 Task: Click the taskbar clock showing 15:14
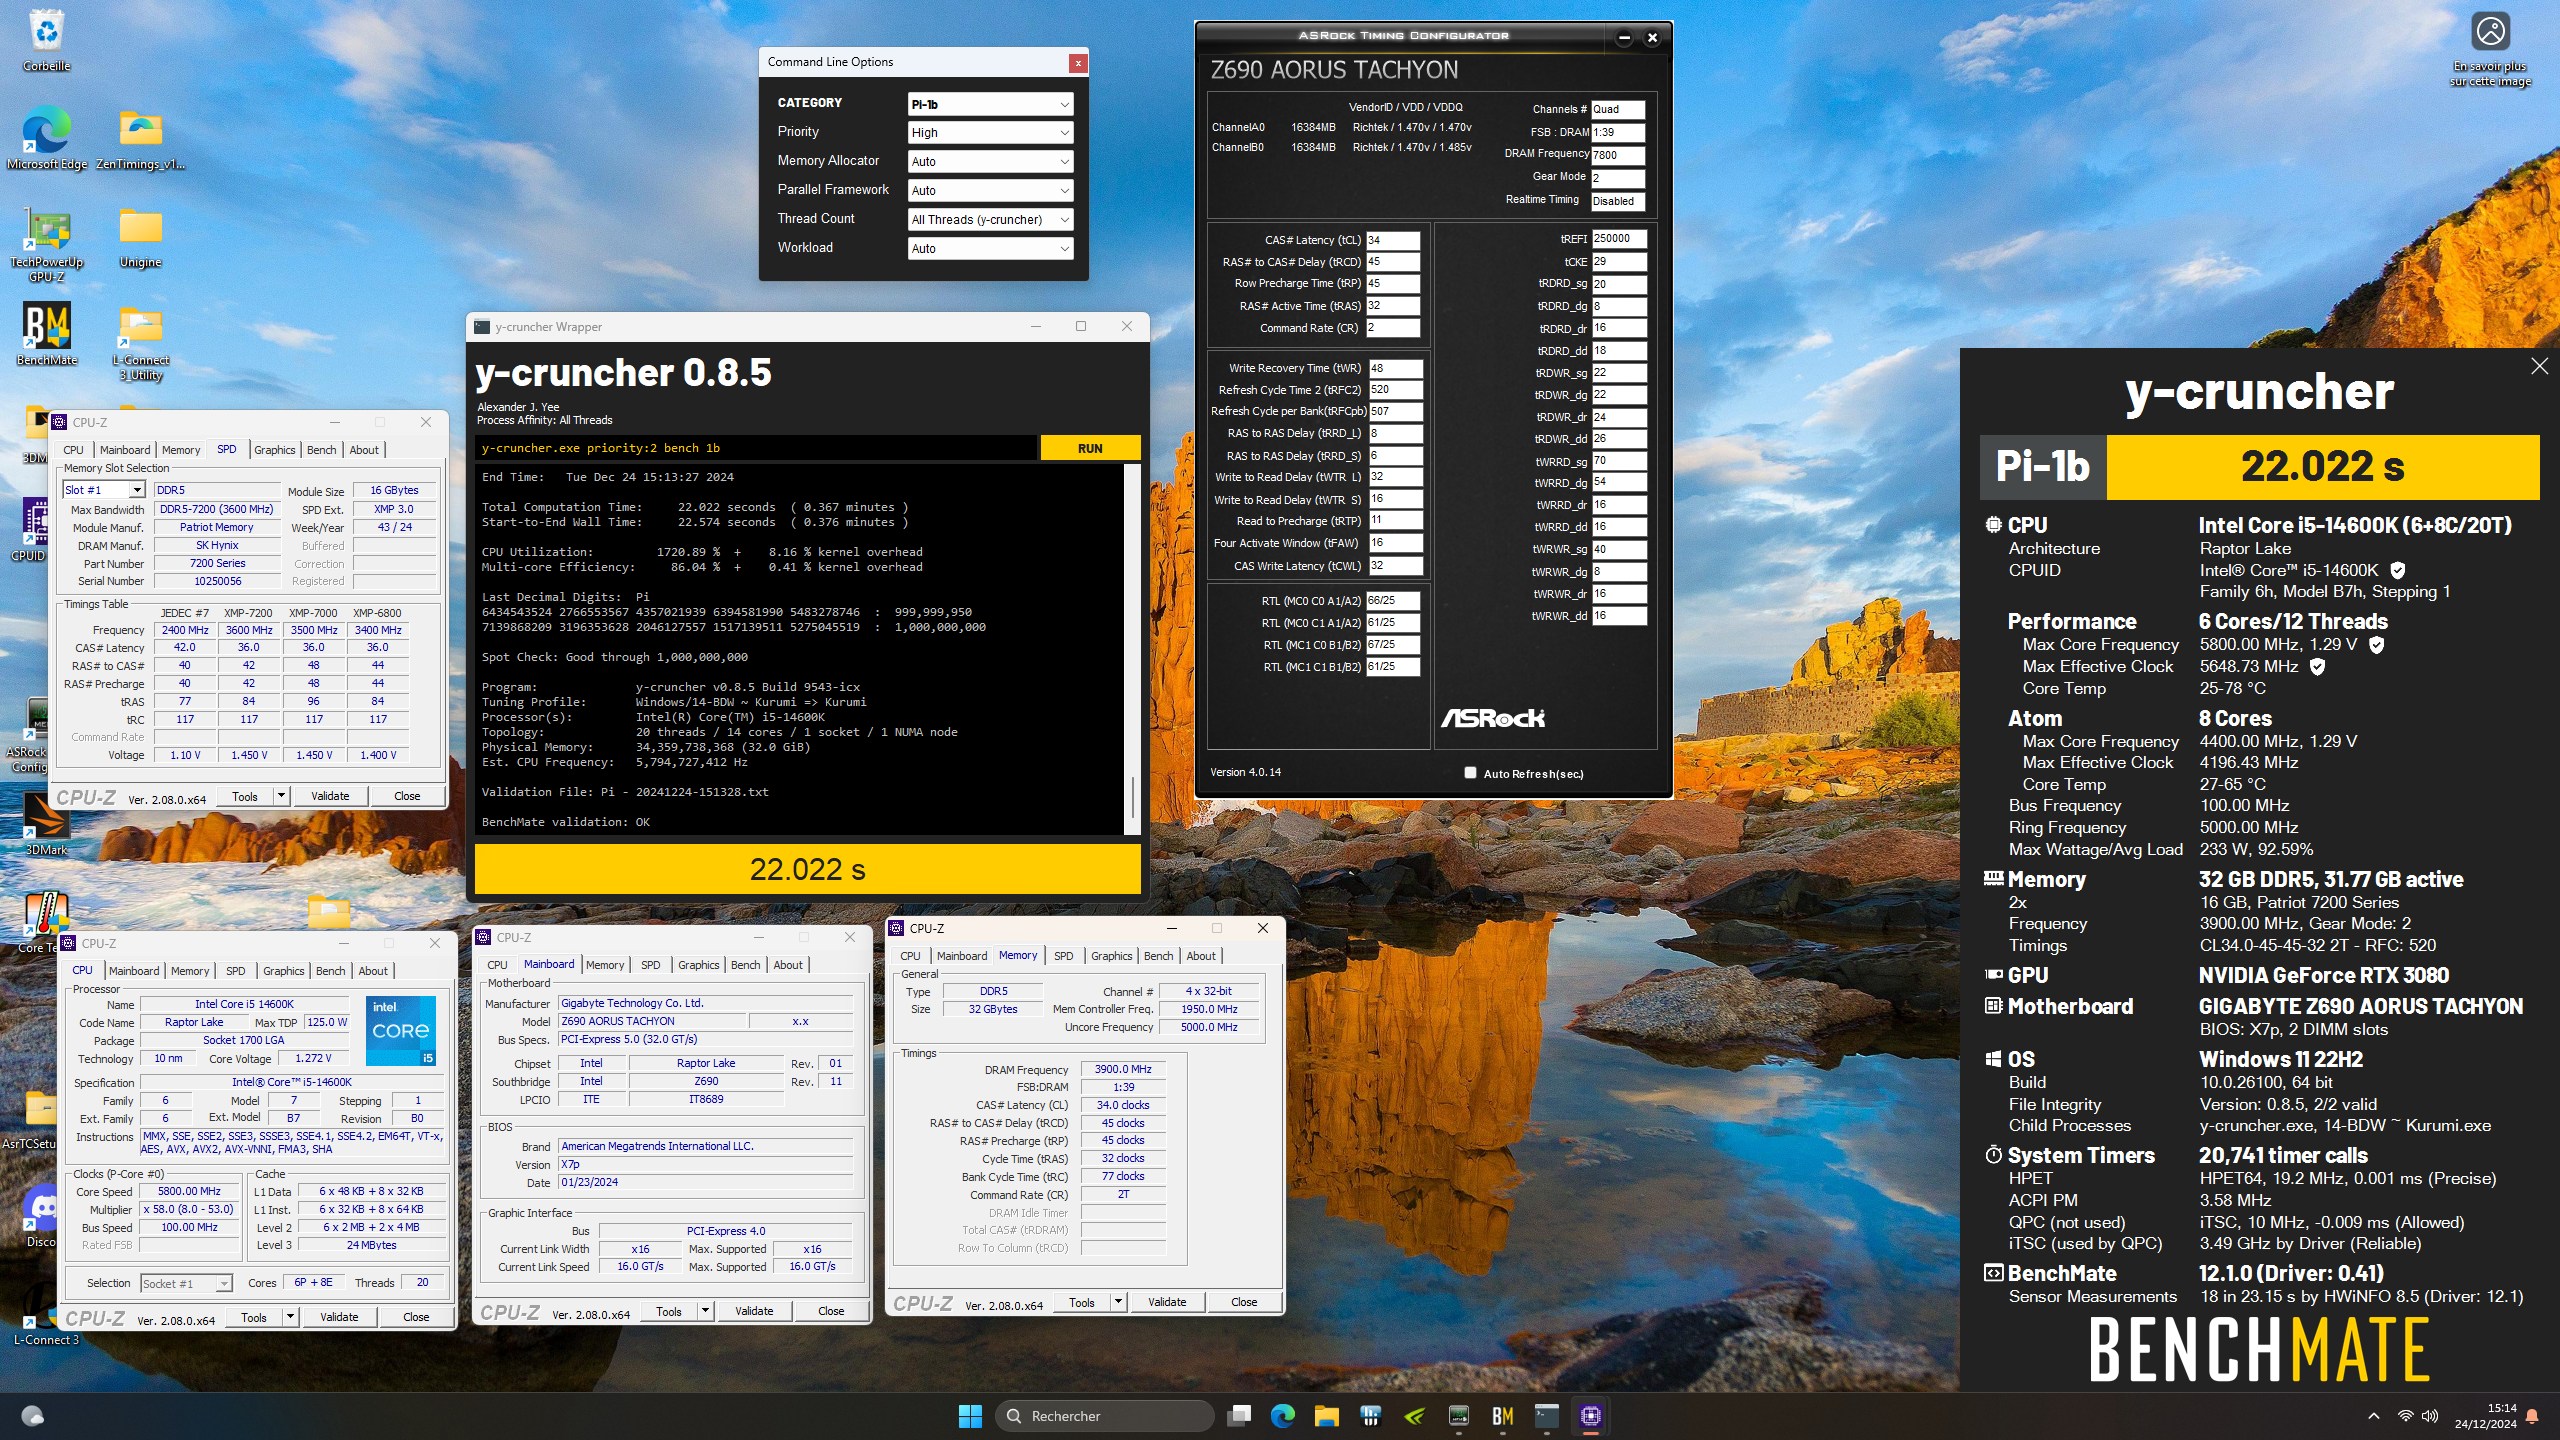[x=2485, y=1416]
